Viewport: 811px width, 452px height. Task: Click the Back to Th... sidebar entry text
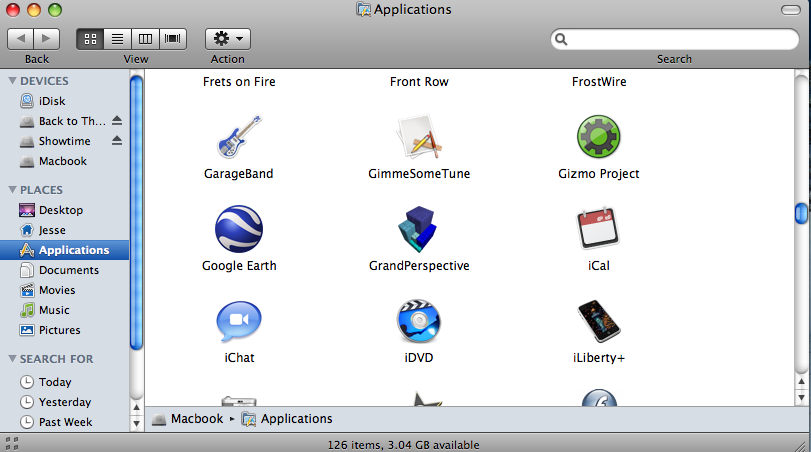coord(72,121)
